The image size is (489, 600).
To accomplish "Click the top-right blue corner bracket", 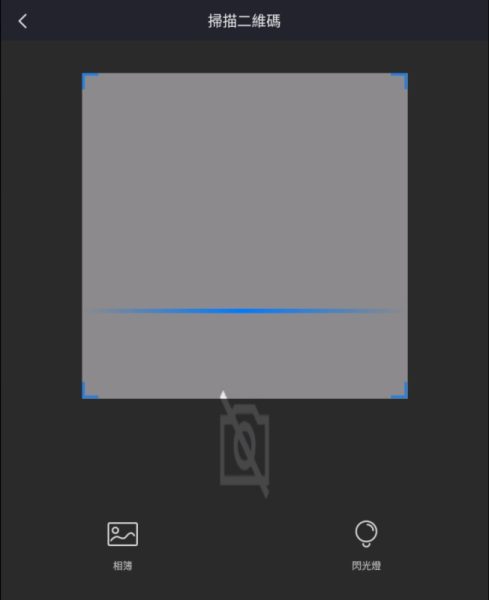I will (399, 81).
